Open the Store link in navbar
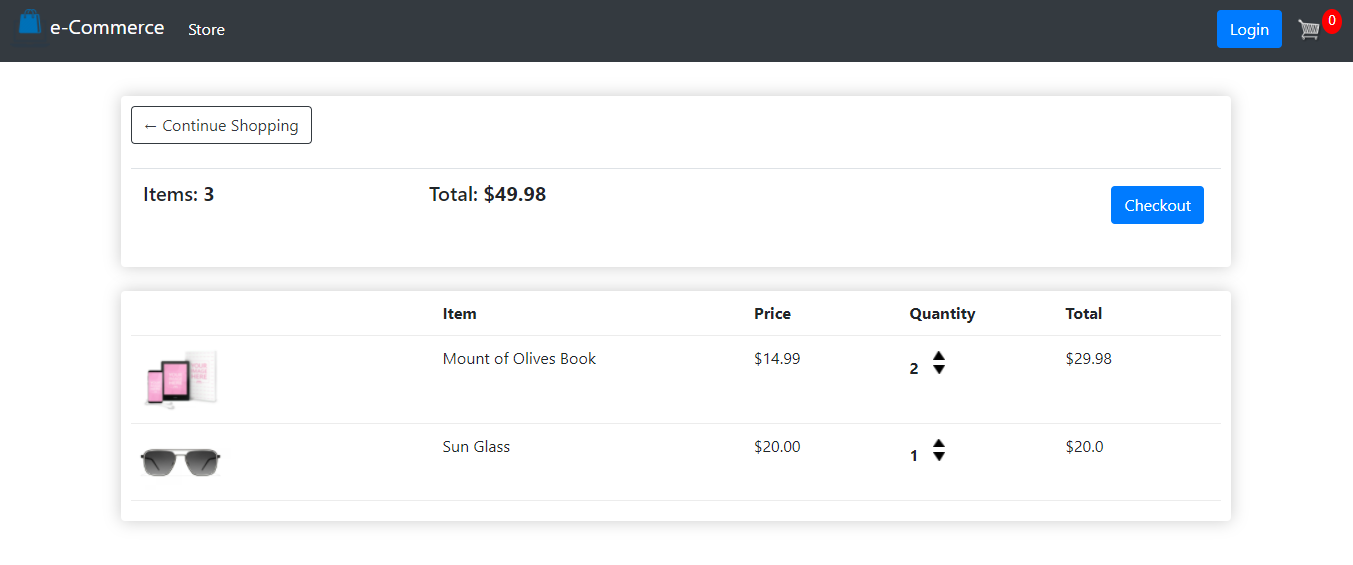 tap(206, 30)
